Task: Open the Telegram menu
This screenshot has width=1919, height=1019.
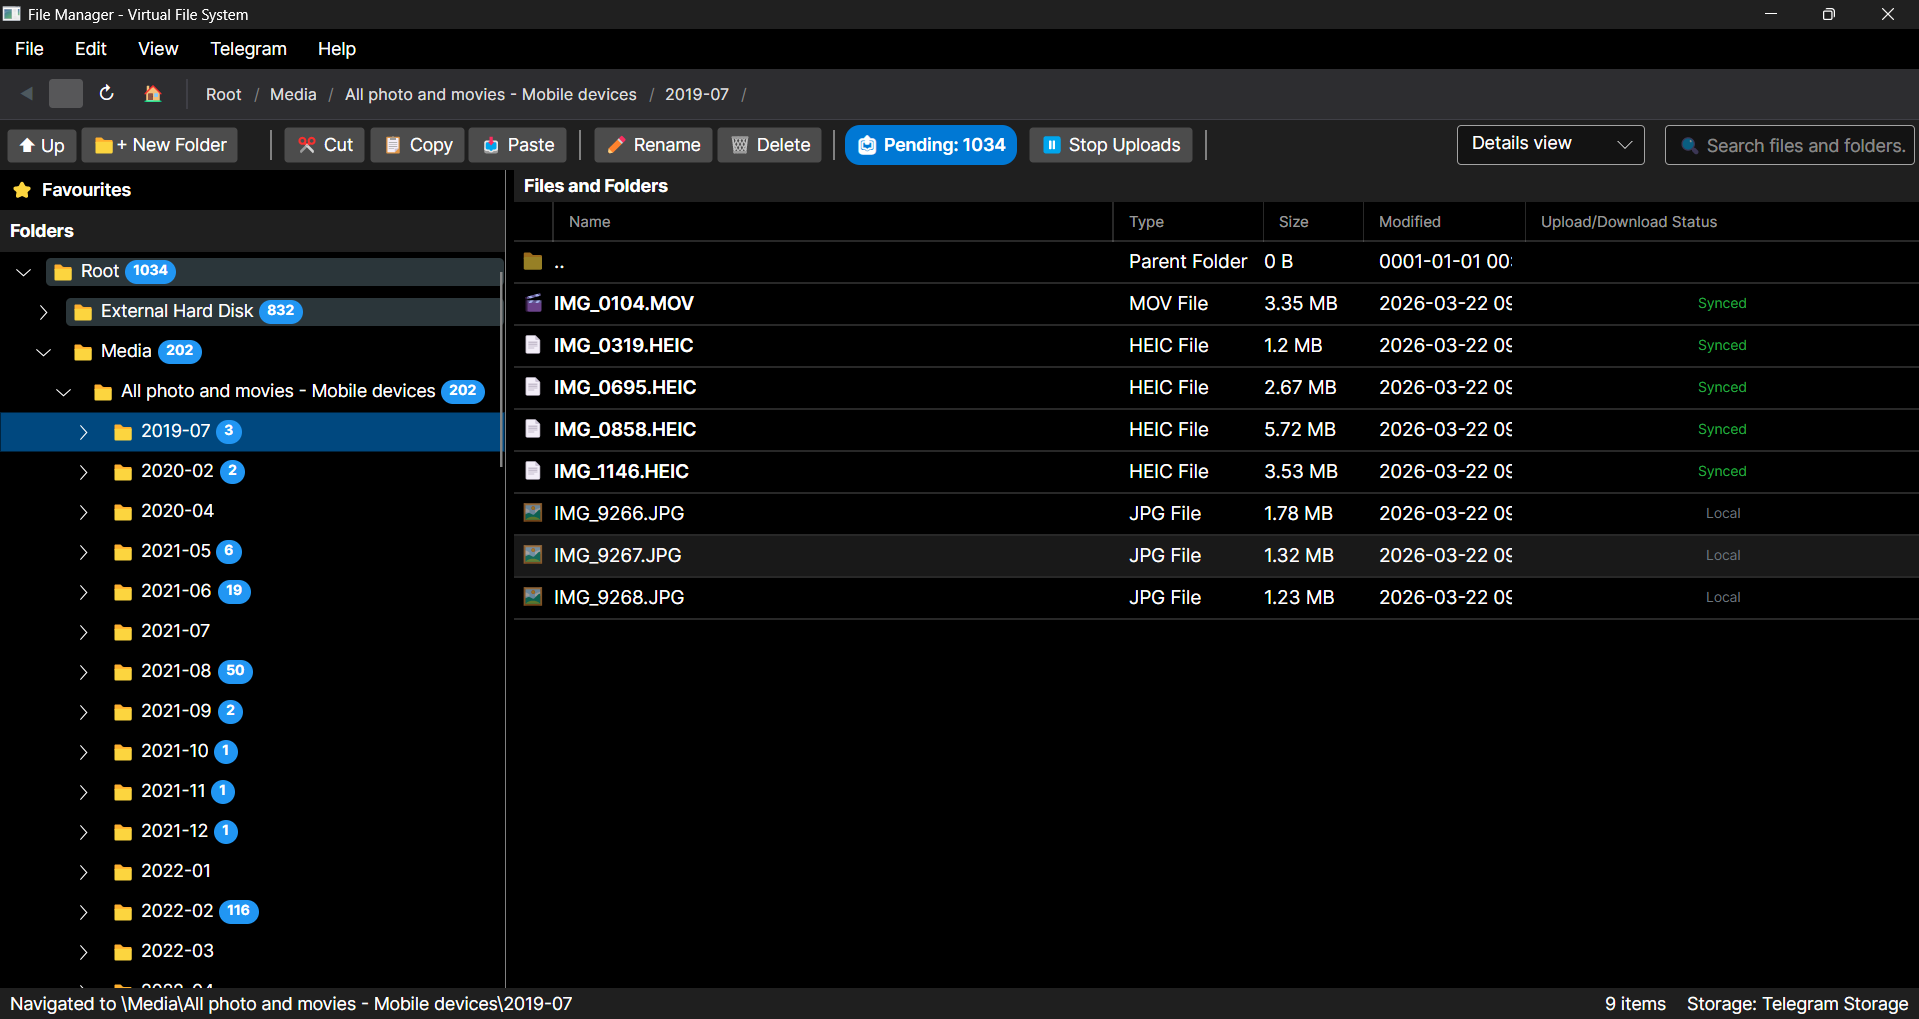Action: [248, 49]
